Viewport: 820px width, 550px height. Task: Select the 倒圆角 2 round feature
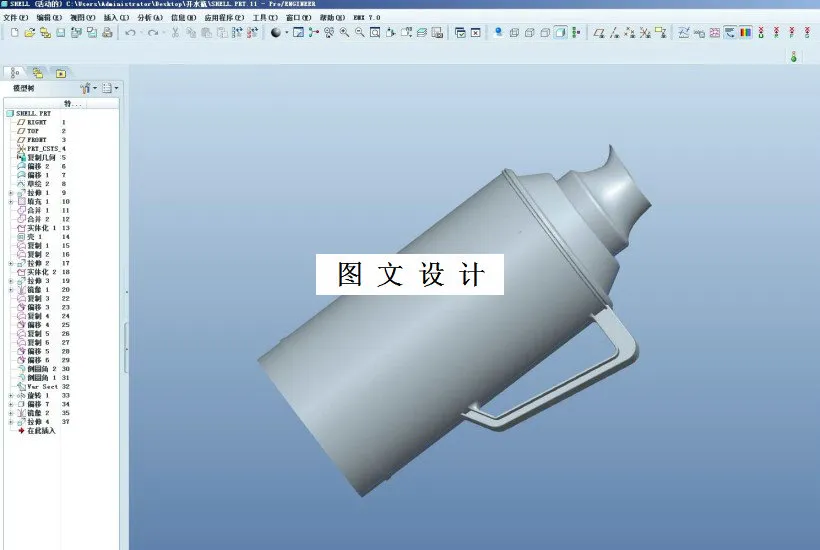coord(37,369)
